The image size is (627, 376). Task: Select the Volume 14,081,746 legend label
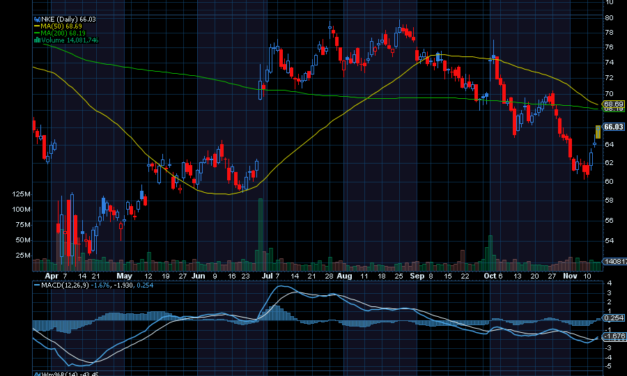point(70,40)
